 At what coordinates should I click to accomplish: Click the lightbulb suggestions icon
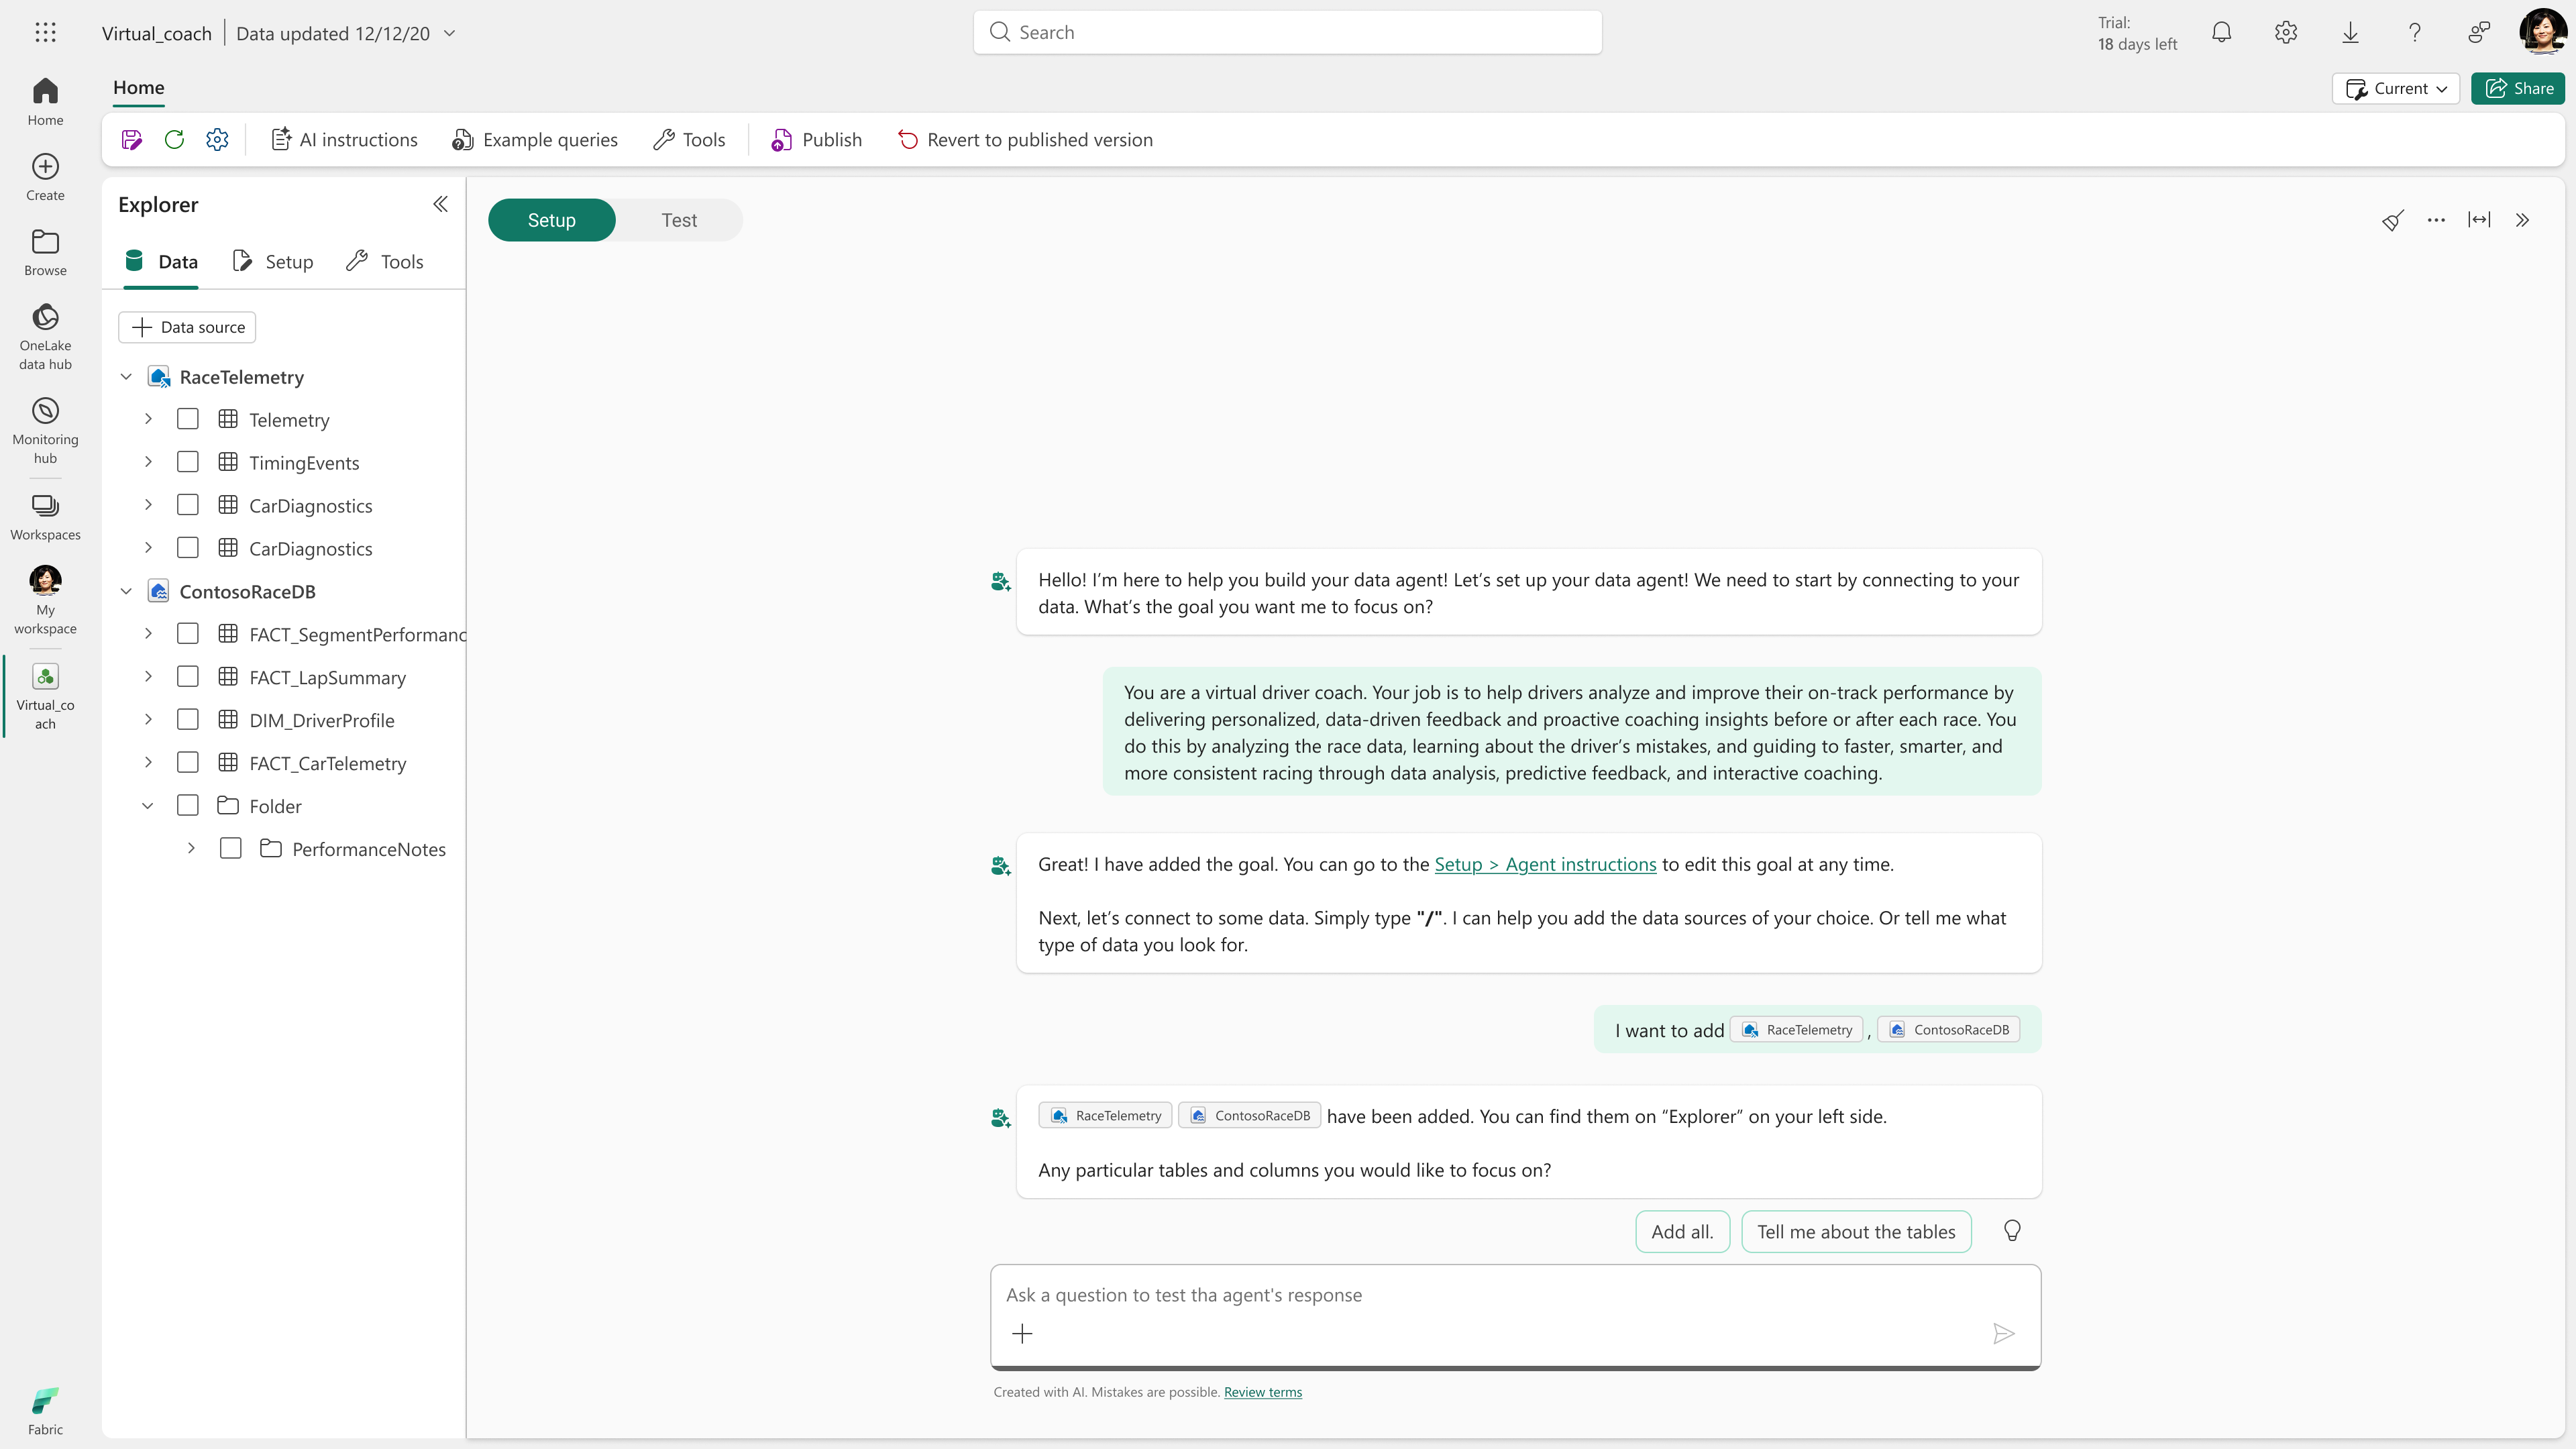2012,1231
